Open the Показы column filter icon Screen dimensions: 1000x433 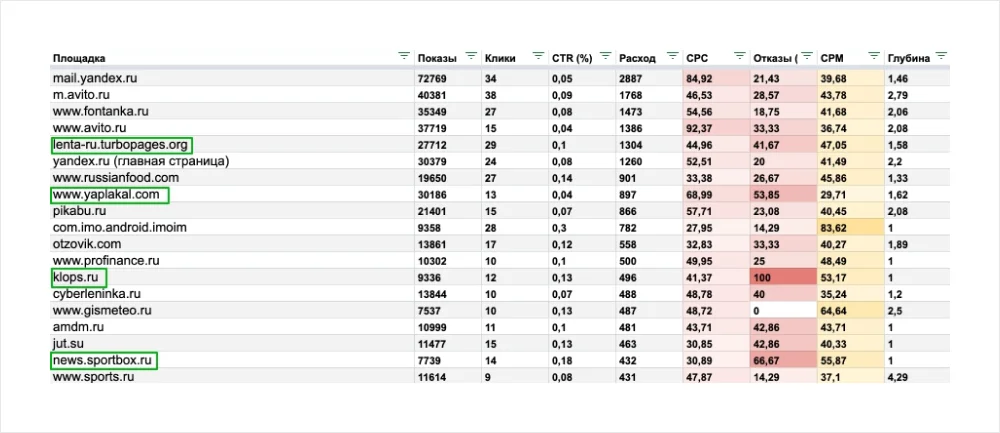pos(470,56)
